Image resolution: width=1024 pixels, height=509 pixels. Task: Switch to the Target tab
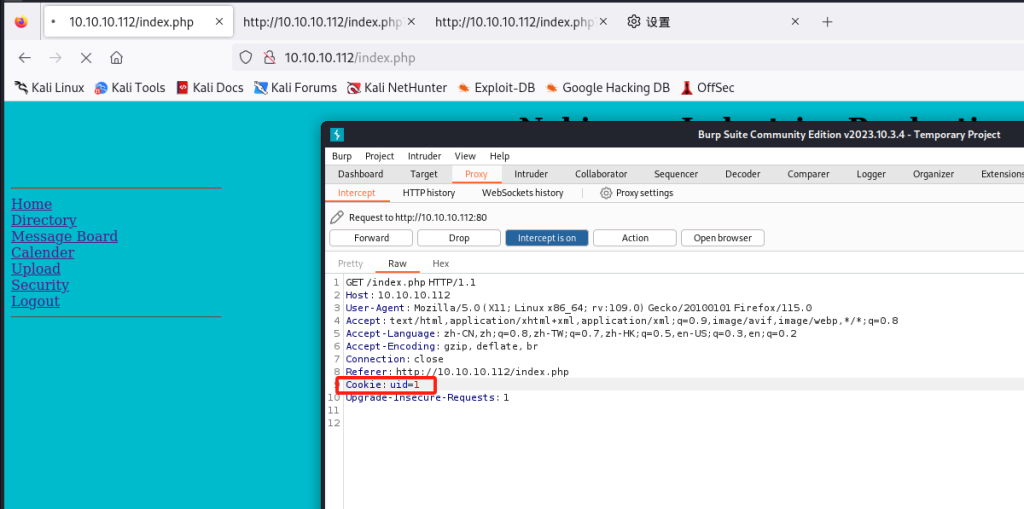click(x=424, y=174)
